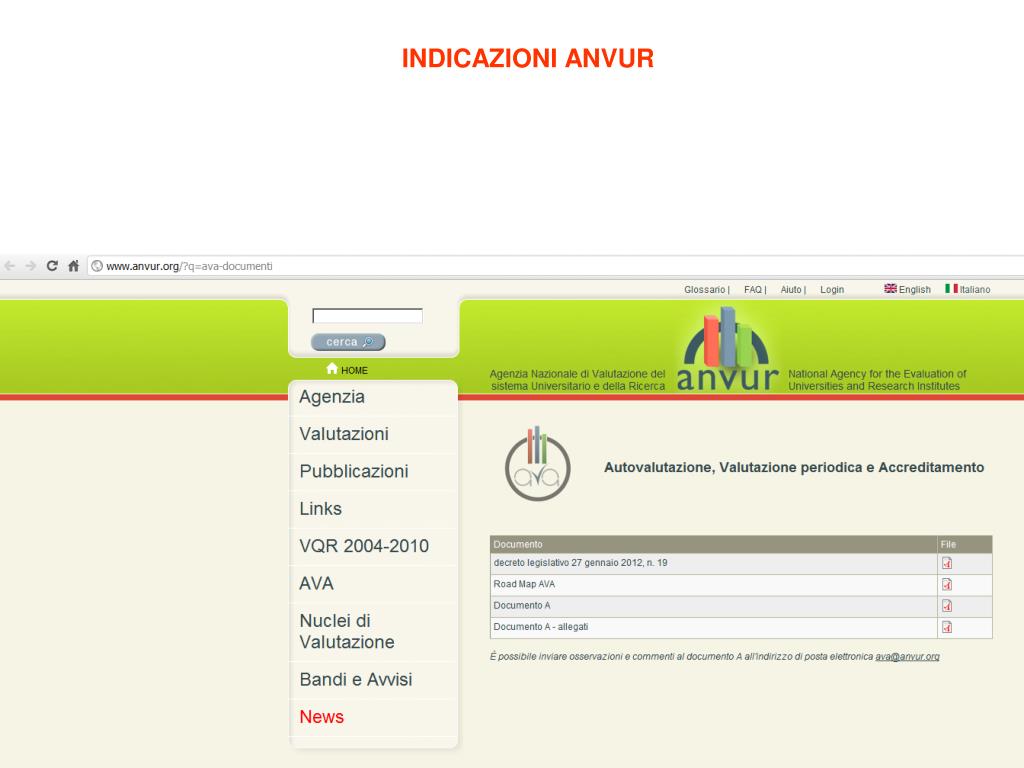The image size is (1024, 768).
Task: Click the Italian flag icon
Action: tap(952, 289)
